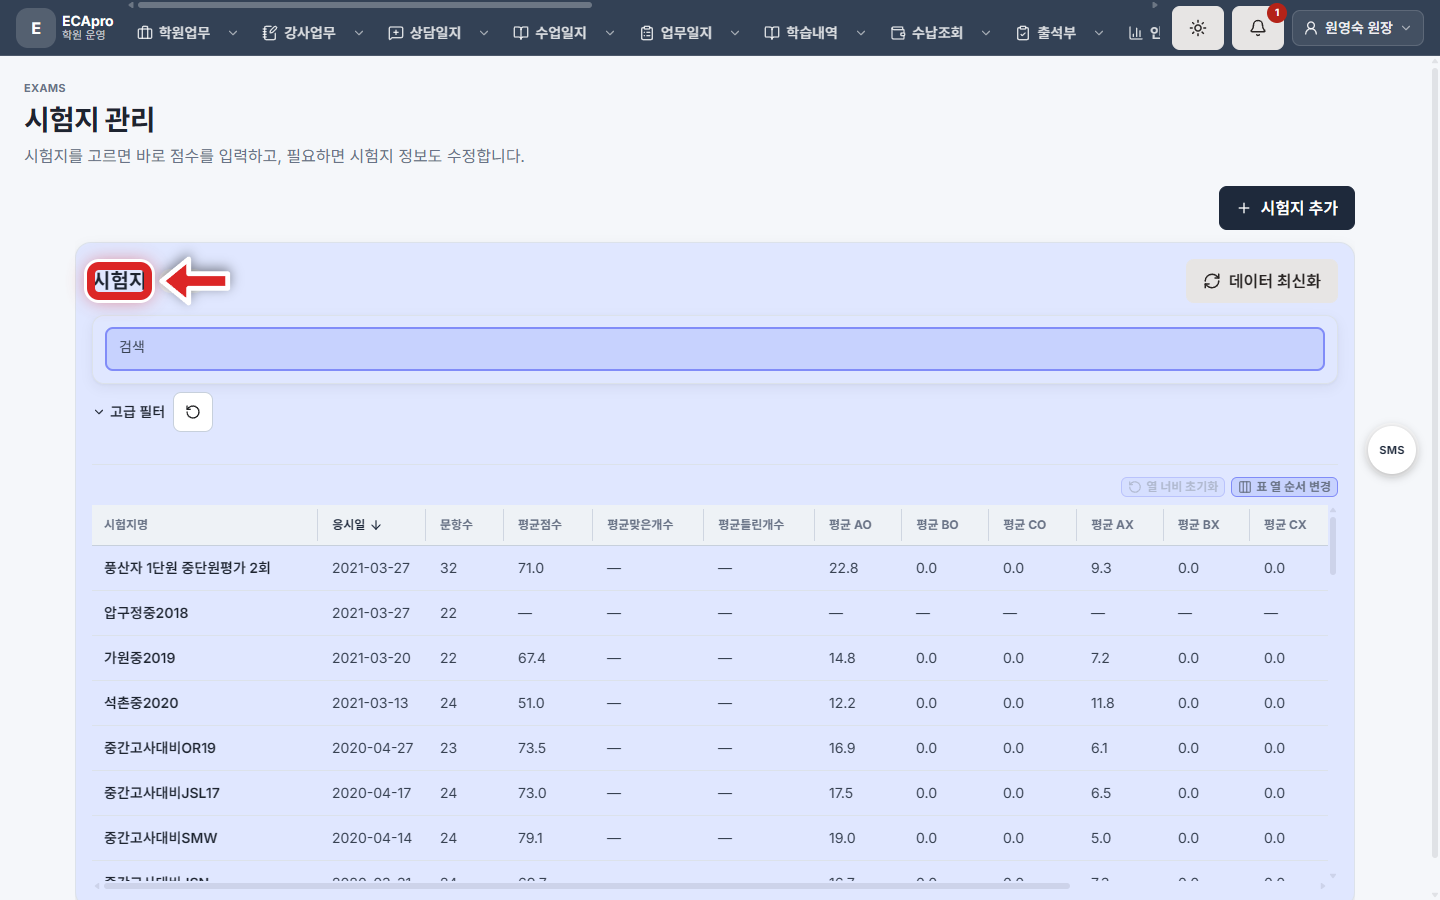Screen dimensions: 1440x900
Task: Select row 가원중2019
Action: 710,658
